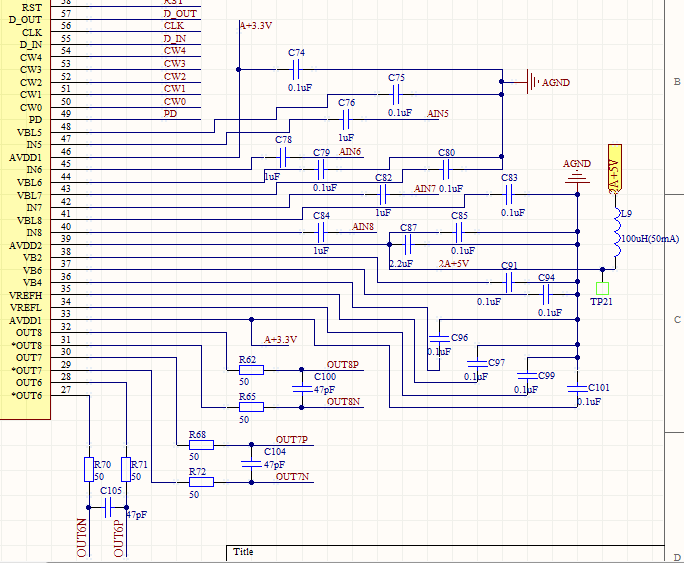The image size is (684, 563).
Task: Select vertical net label OUT6P
Action: tap(119, 538)
